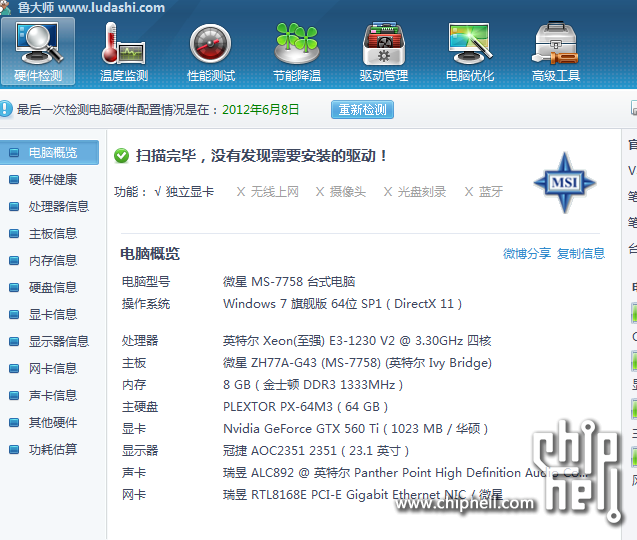
Task: Click the 重新检测 re-detect button
Action: point(362,110)
